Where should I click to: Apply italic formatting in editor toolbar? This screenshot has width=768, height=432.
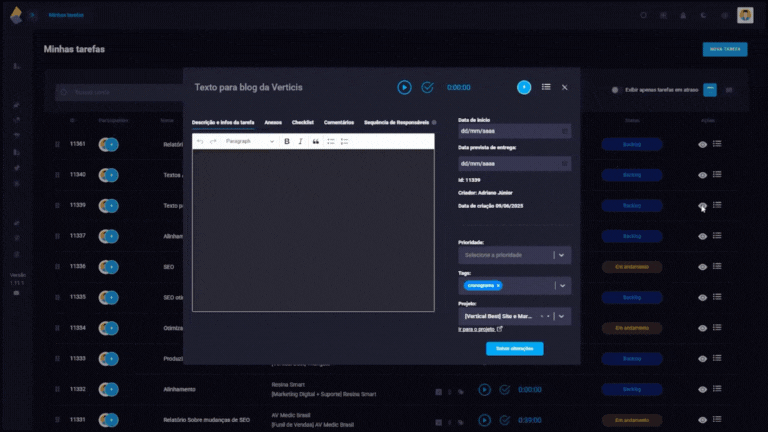pos(300,142)
